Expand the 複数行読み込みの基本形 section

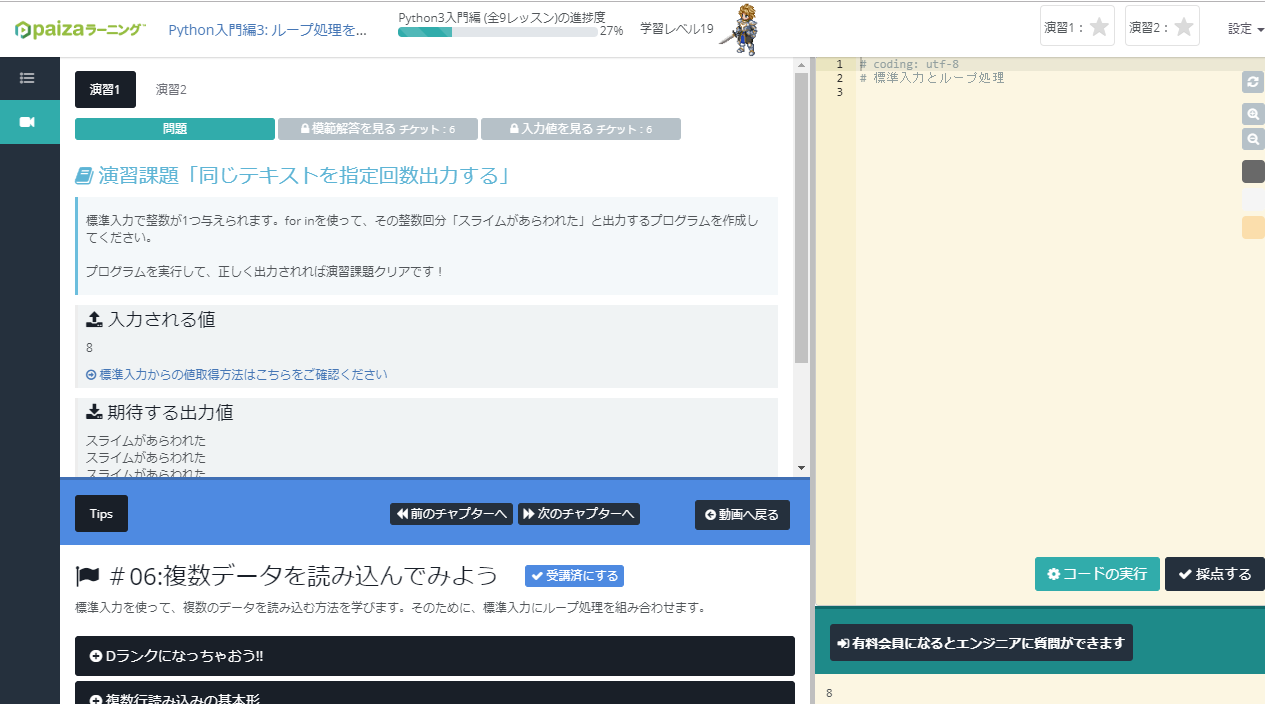click(x=434, y=694)
